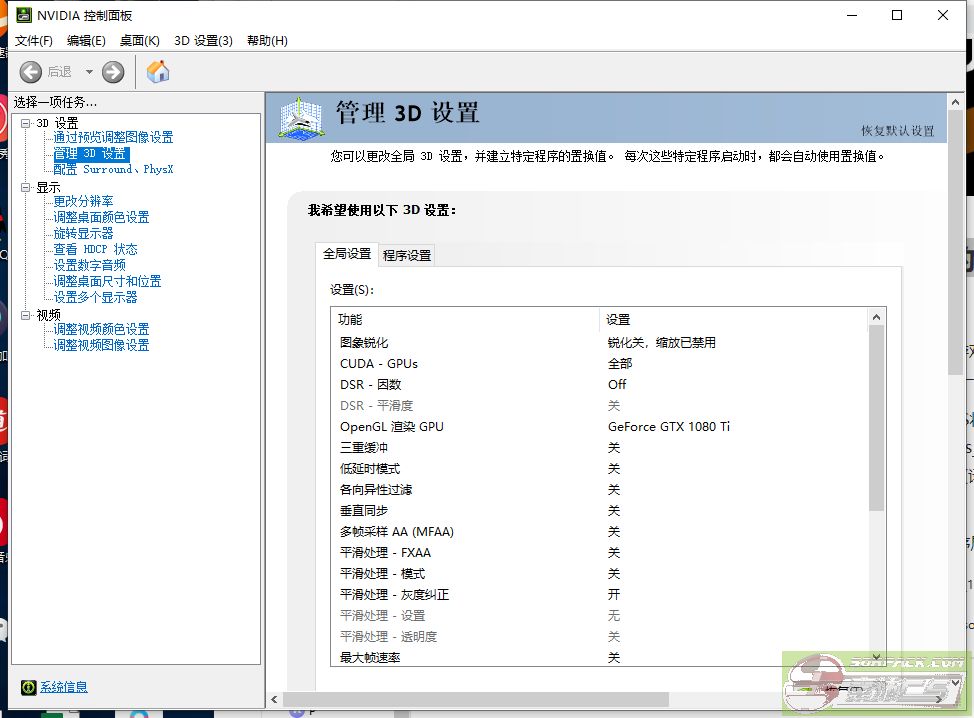Click the 管理 3D 设置 header icon
Screen dimensions: 974x718
click(x=298, y=117)
